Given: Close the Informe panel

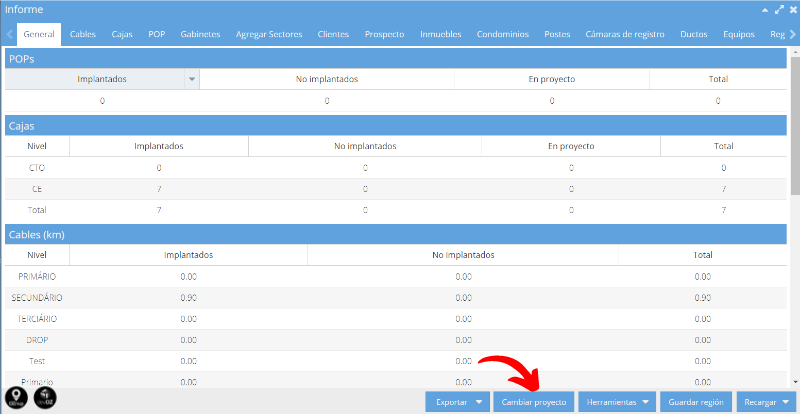Looking at the screenshot, I should pyautogui.click(x=793, y=10).
